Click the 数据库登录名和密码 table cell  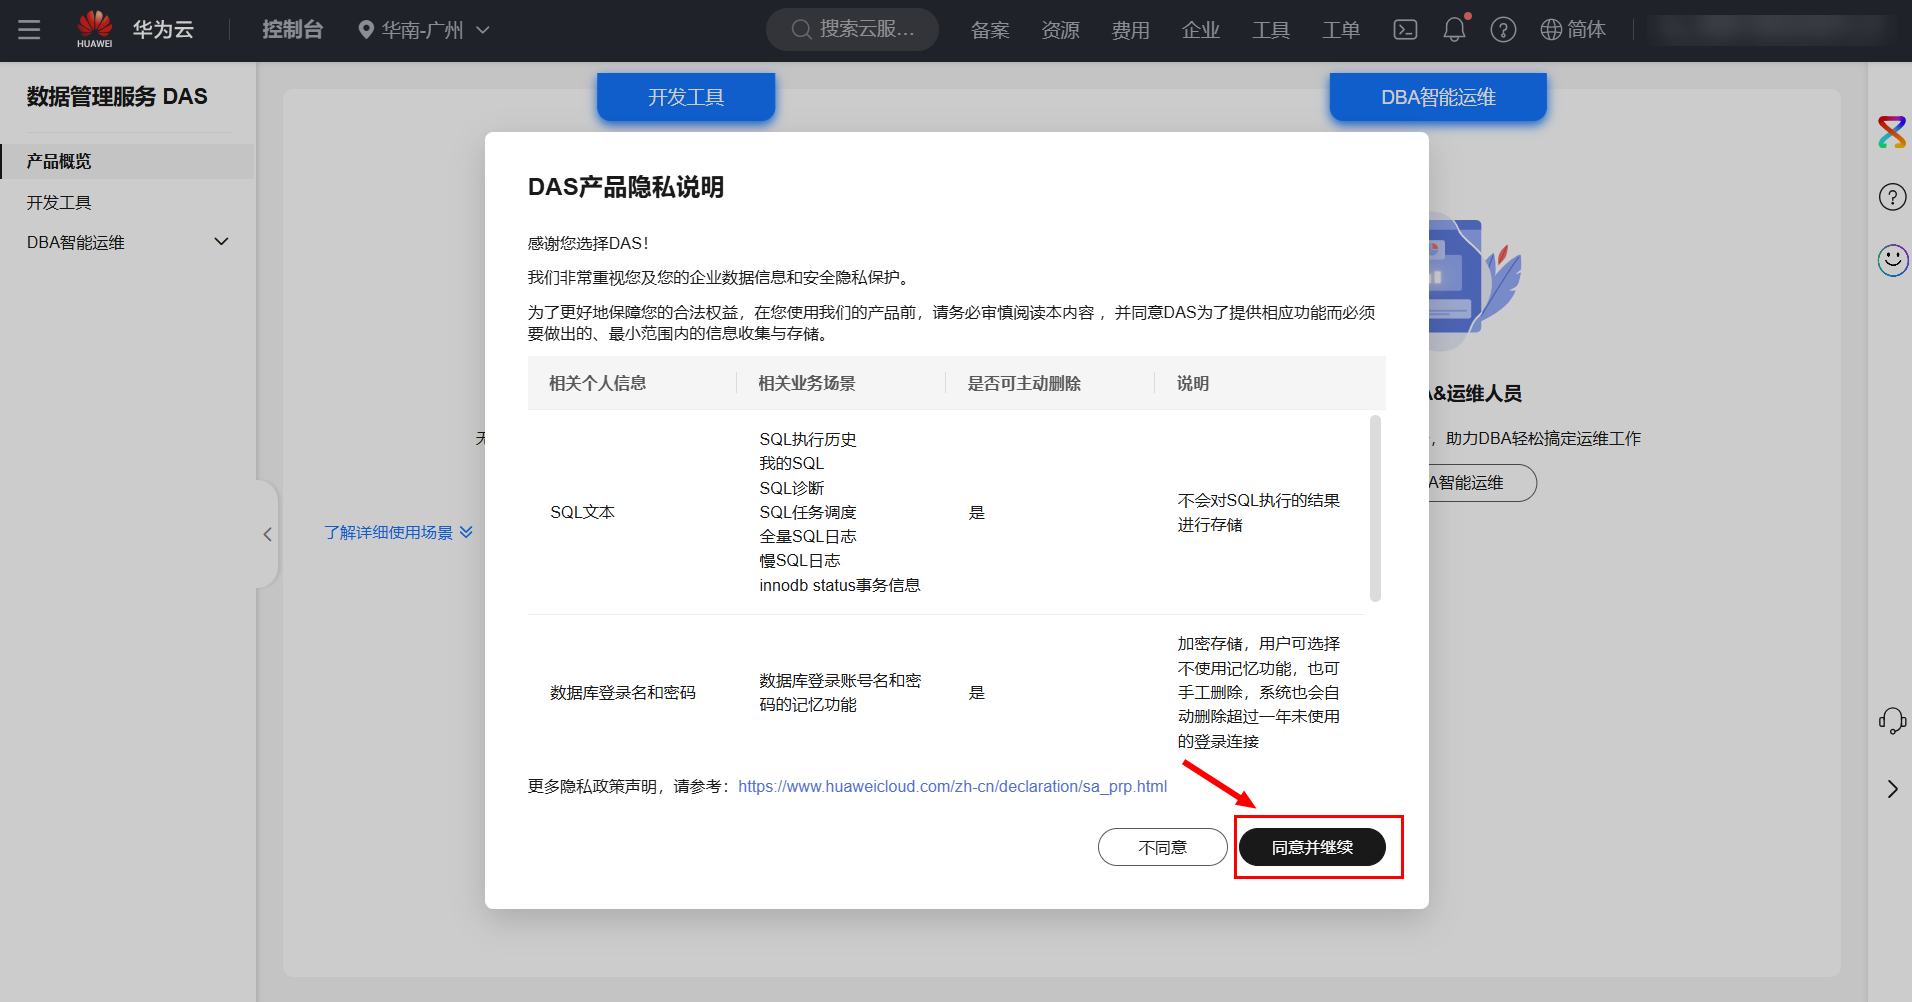click(x=622, y=692)
